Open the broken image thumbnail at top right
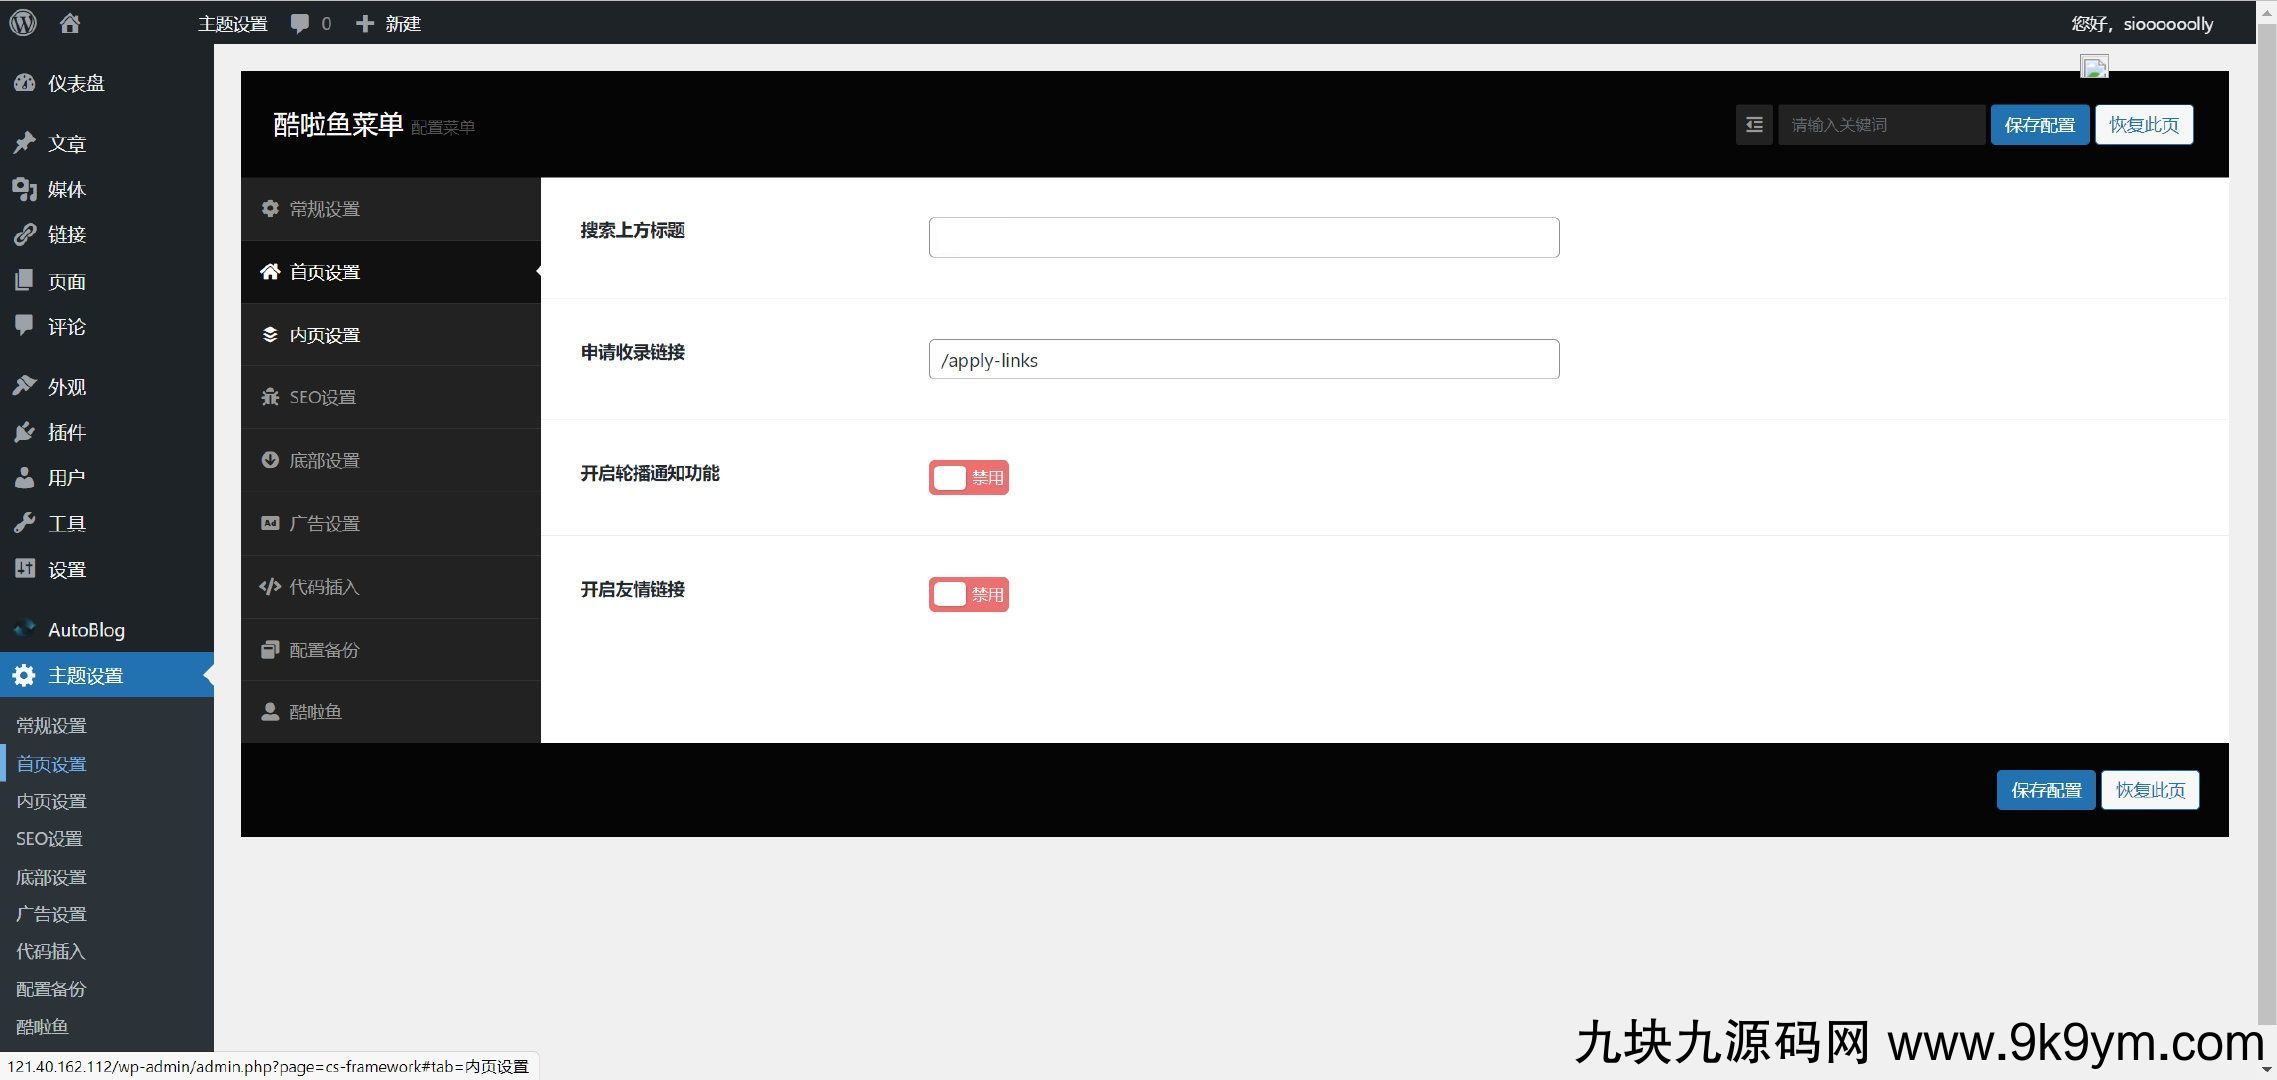The height and width of the screenshot is (1080, 2277). click(x=2094, y=67)
